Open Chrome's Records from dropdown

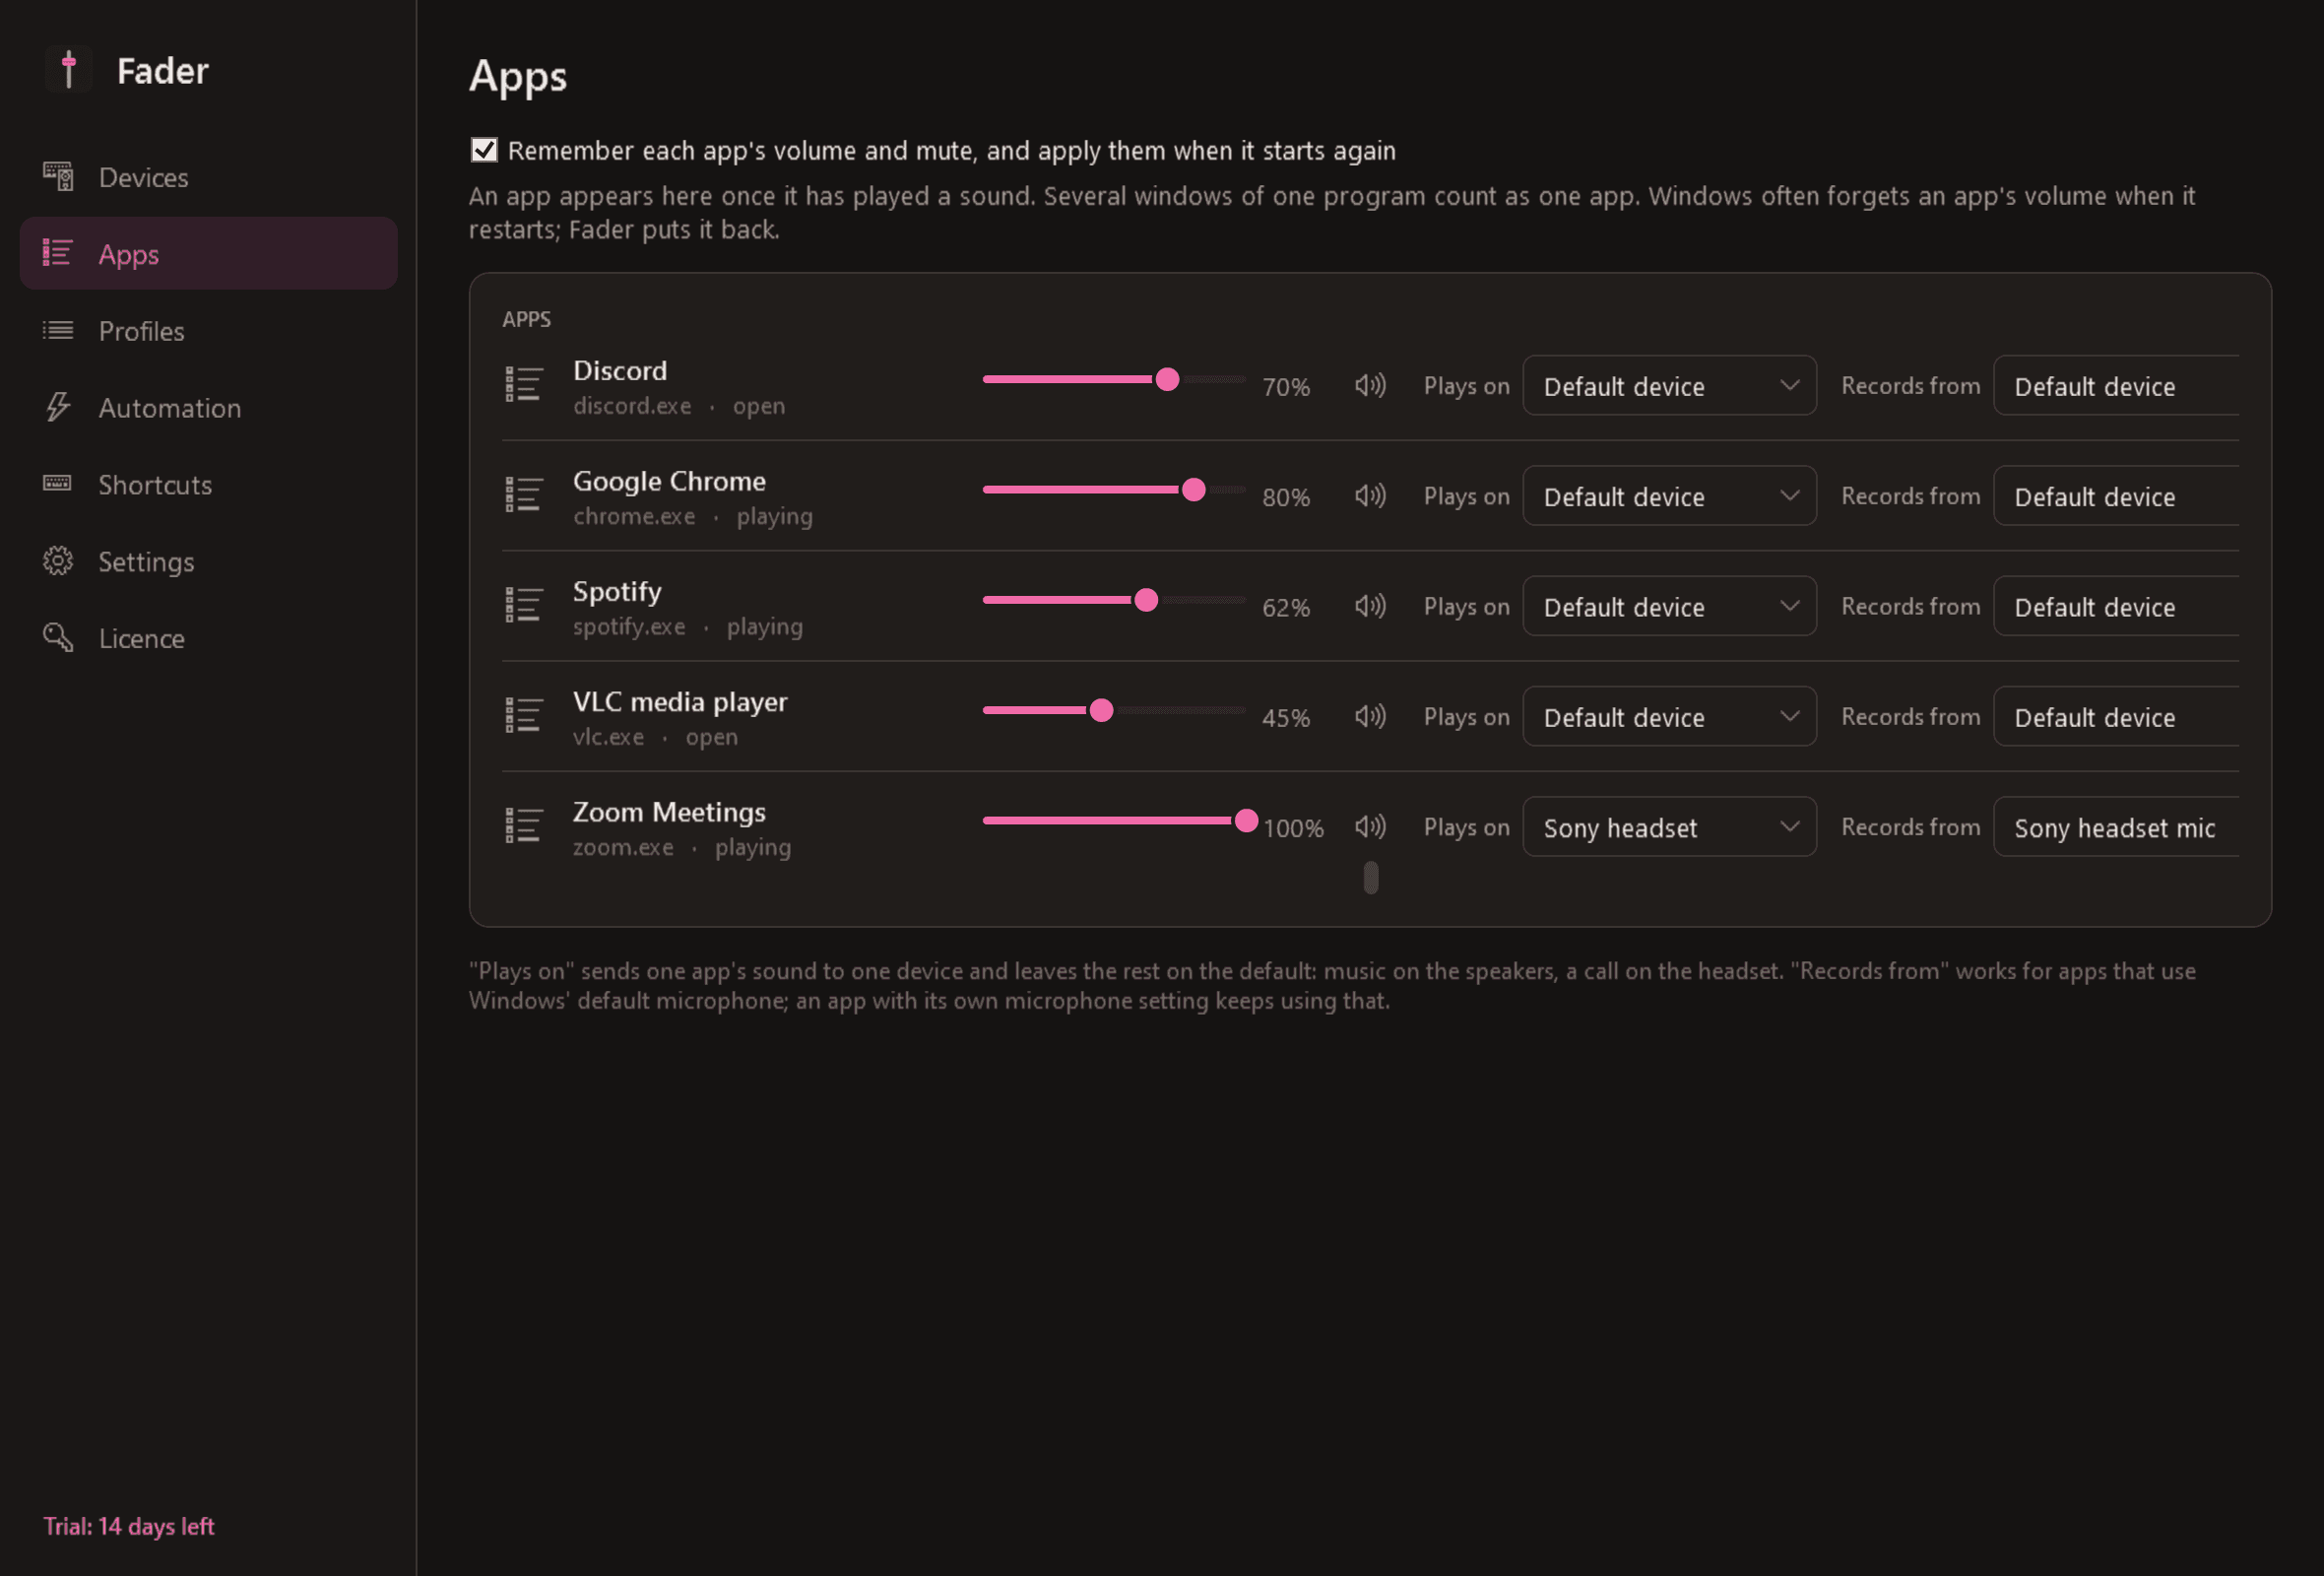pyautogui.click(x=2116, y=495)
